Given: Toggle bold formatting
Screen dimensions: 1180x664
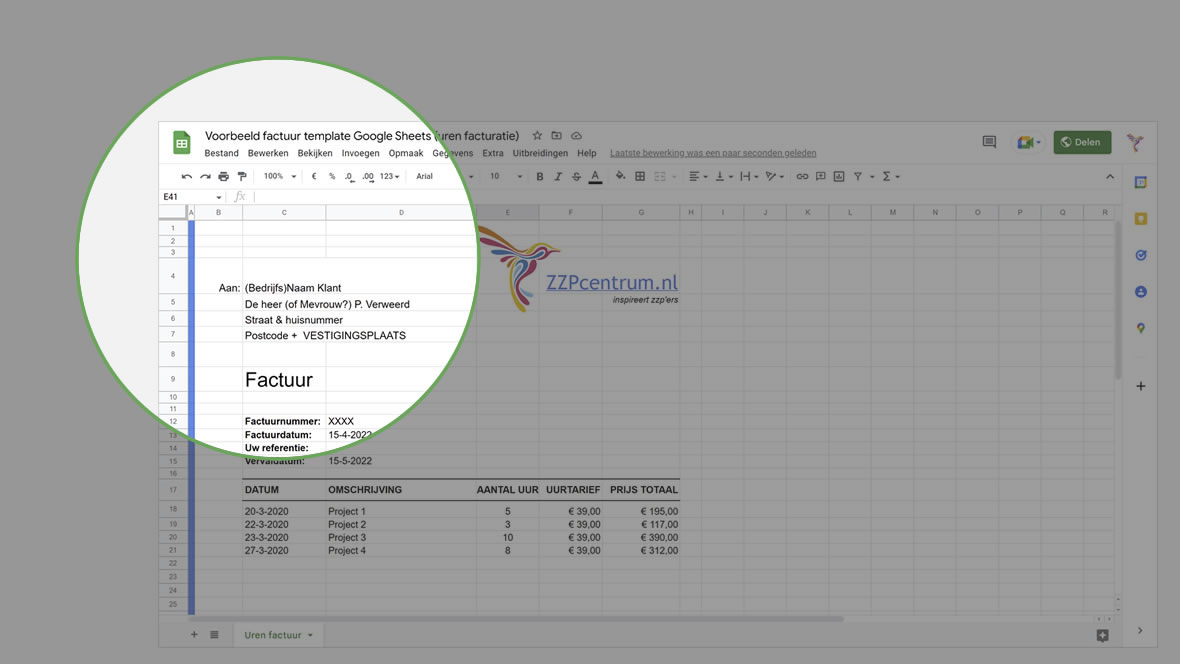Looking at the screenshot, I should 539,176.
